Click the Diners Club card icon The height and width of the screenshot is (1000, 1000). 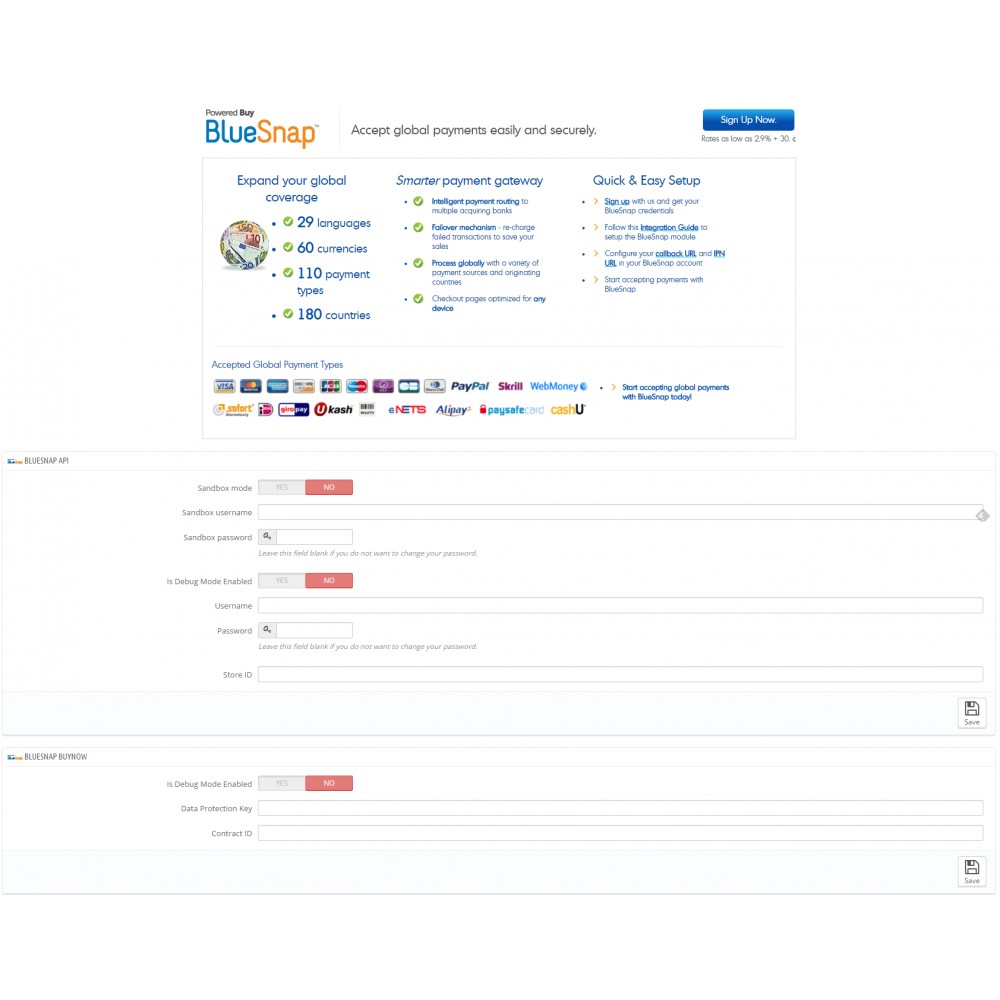point(435,386)
